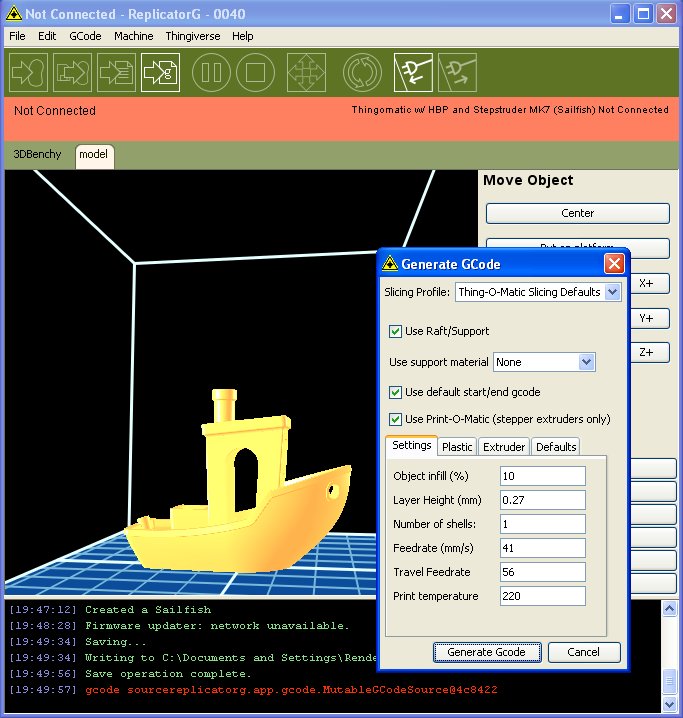
Task: Disable Use Print-O-Matic checkbox
Action: (x=395, y=419)
